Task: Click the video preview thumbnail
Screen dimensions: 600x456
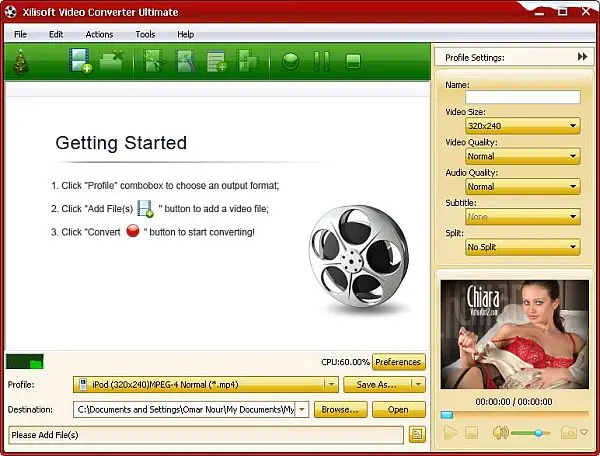Action: point(514,334)
